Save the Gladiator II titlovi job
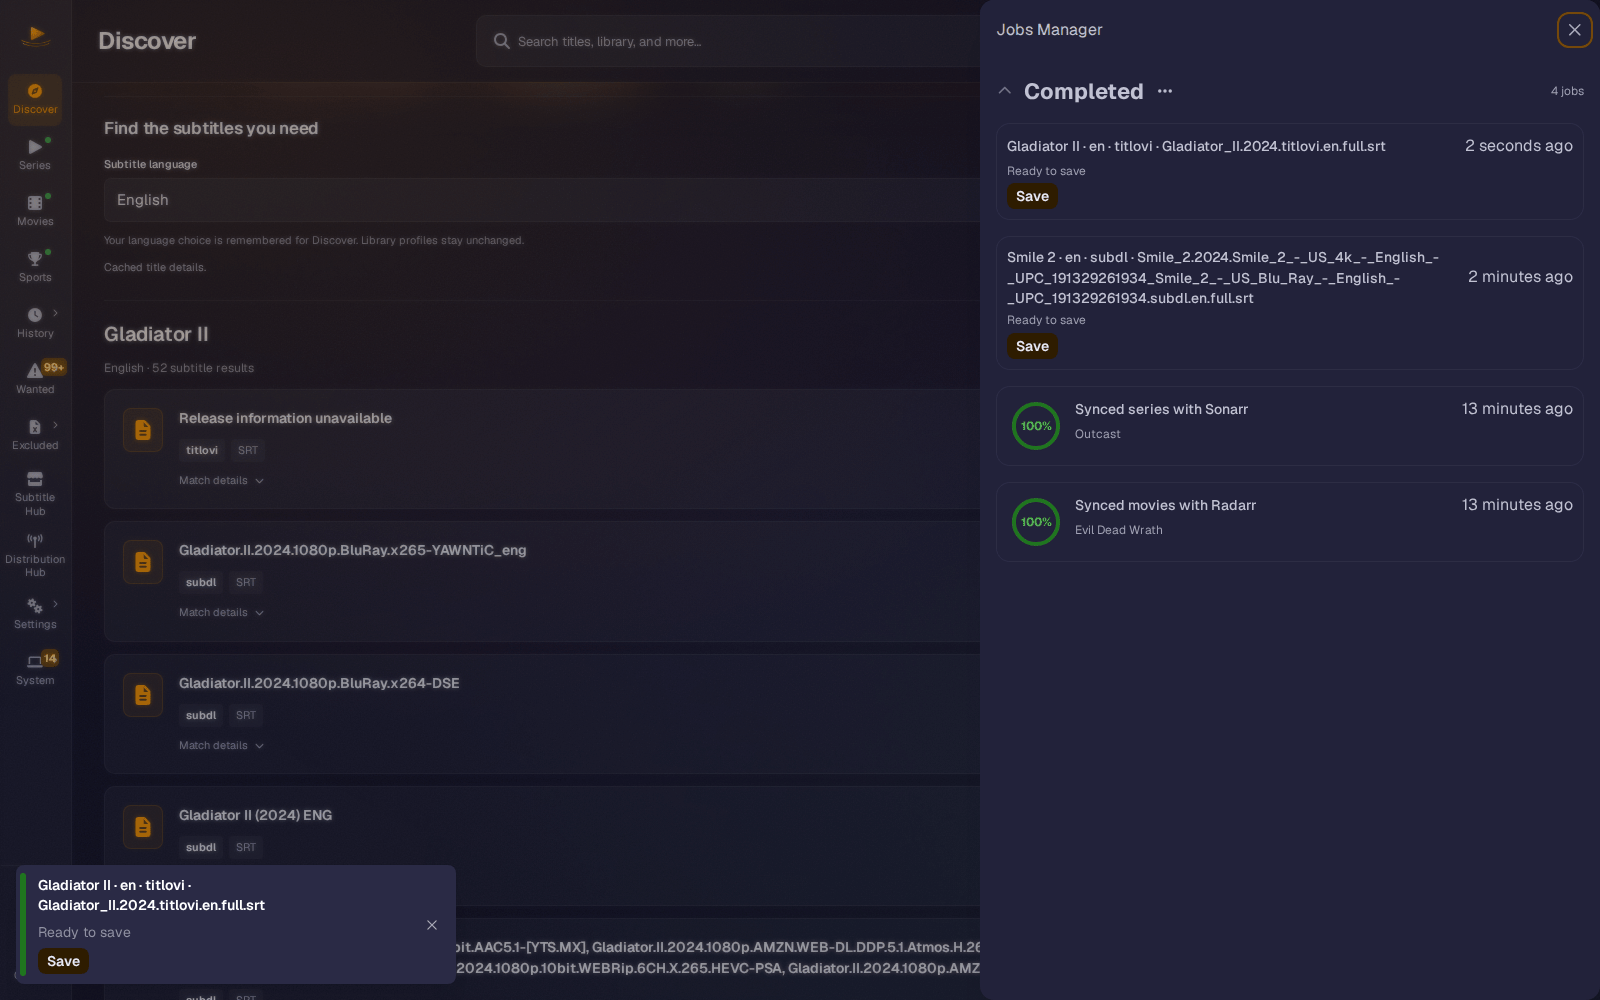Image resolution: width=1600 pixels, height=1000 pixels. 1032,197
